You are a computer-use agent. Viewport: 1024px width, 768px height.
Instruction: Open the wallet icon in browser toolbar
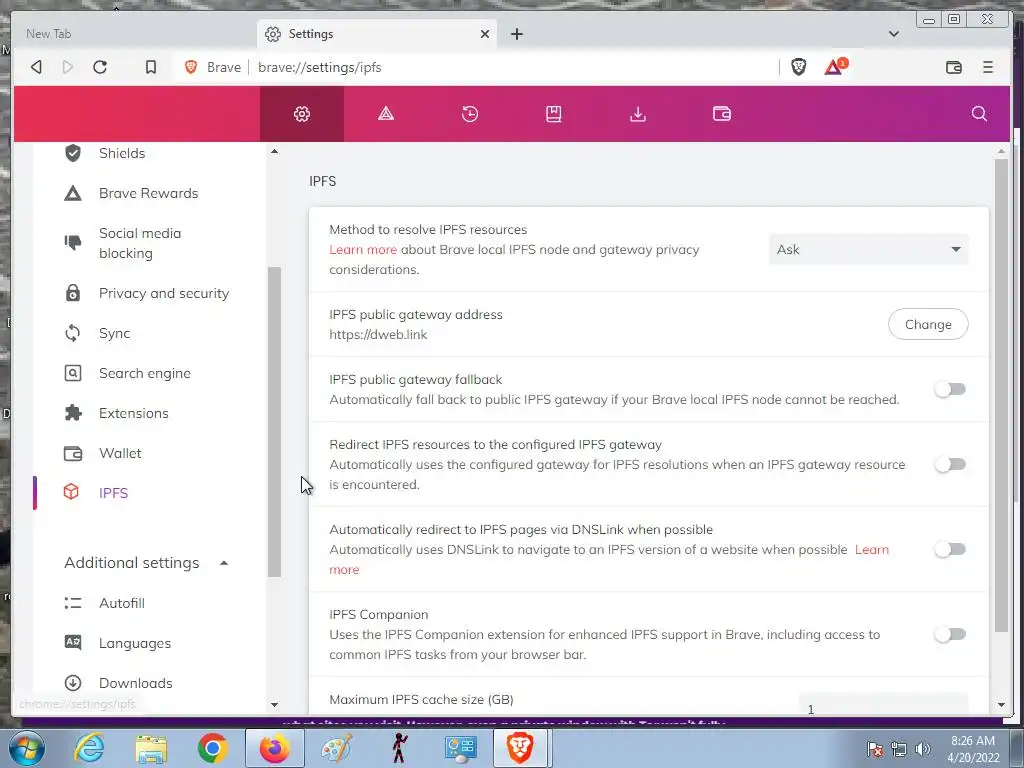(953, 67)
